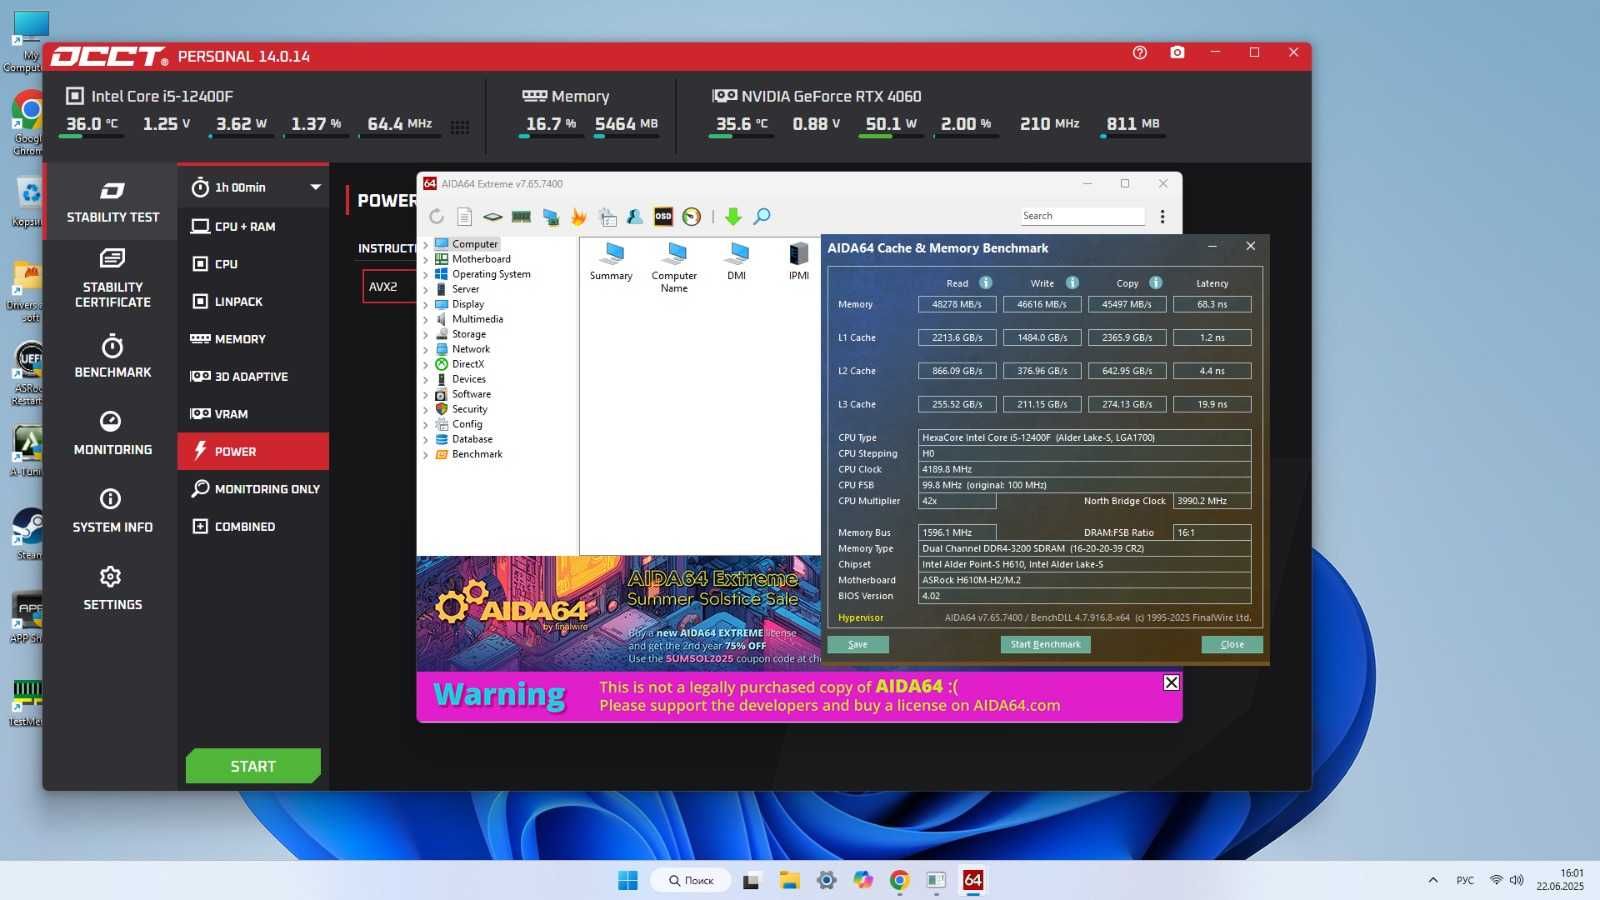Open the 1h 00min duration dropdown
This screenshot has height=900, width=1600.
point(257,187)
